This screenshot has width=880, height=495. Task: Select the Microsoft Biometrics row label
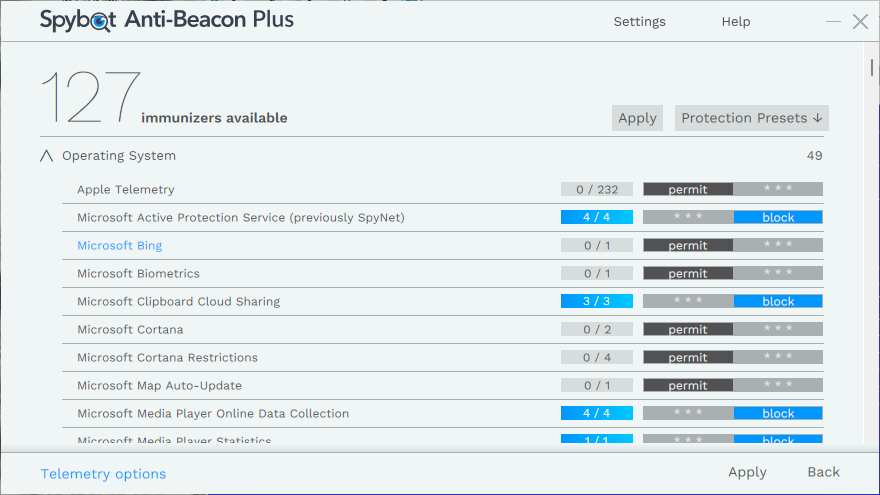pos(138,273)
